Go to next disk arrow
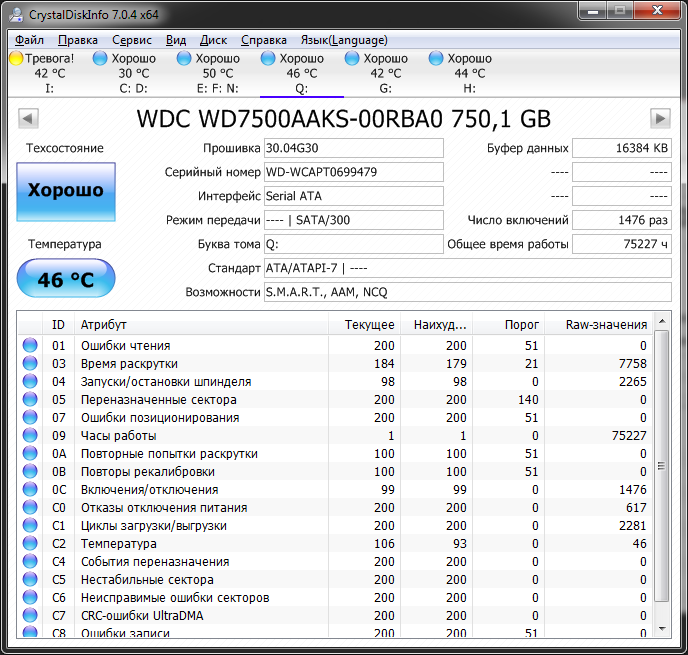Screen dimensions: 688x655 click(x=660, y=118)
